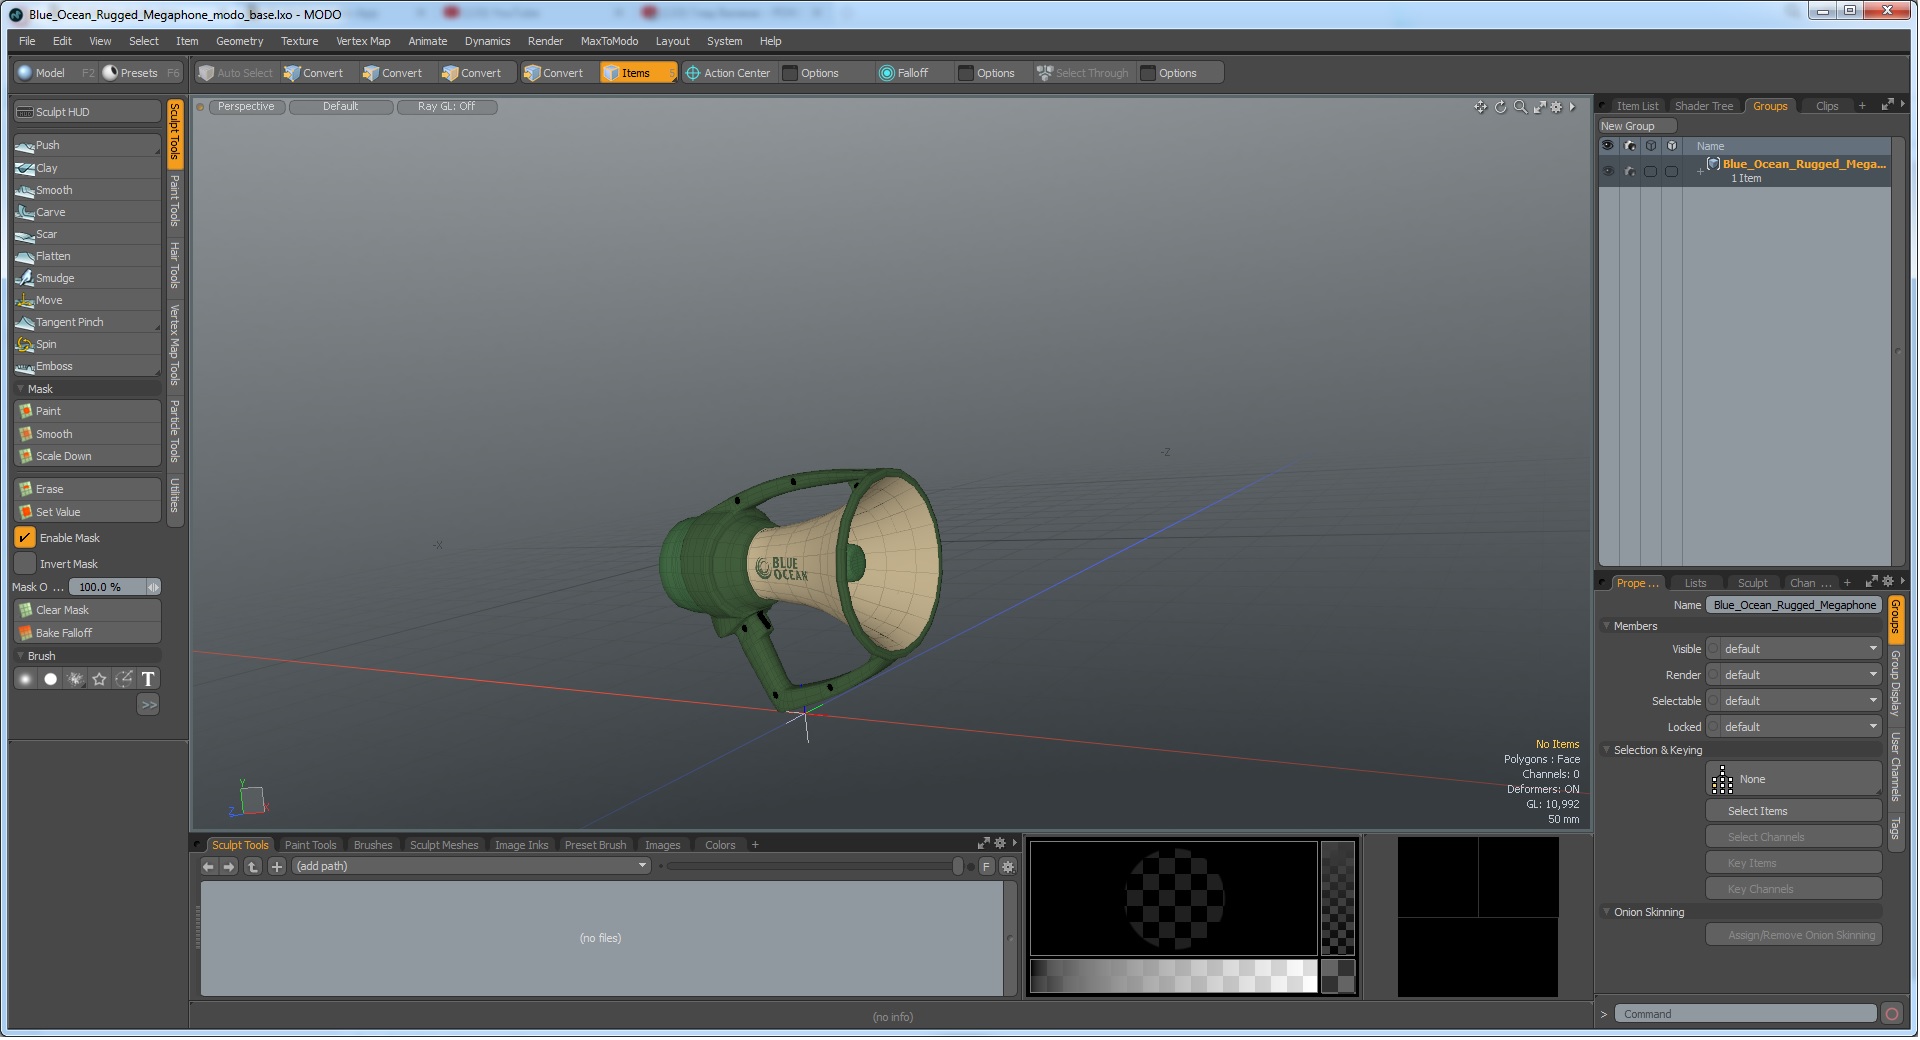Choose the Carve sculpt tool
This screenshot has height=1040, width=1920.
tap(87, 212)
